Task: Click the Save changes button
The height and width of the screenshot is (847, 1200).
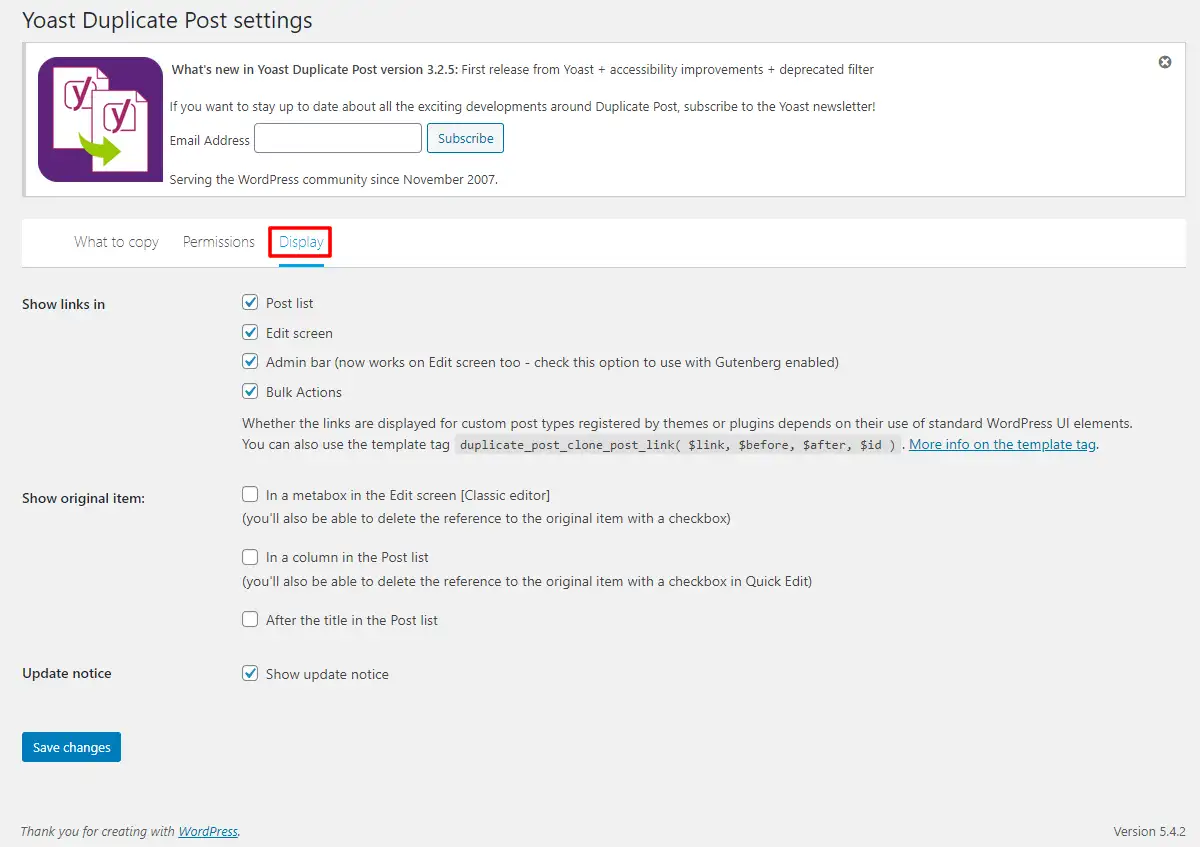Action: (x=71, y=747)
